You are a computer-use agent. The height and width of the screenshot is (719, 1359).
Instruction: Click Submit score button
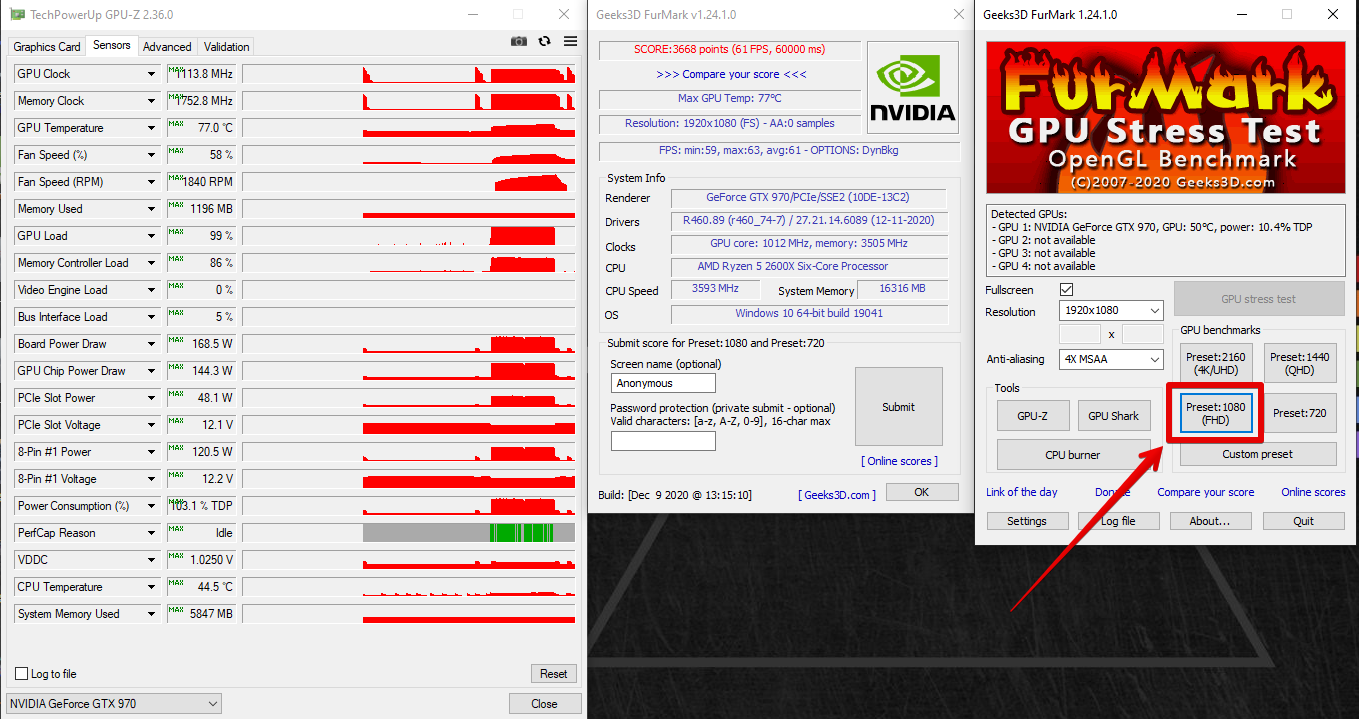898,407
